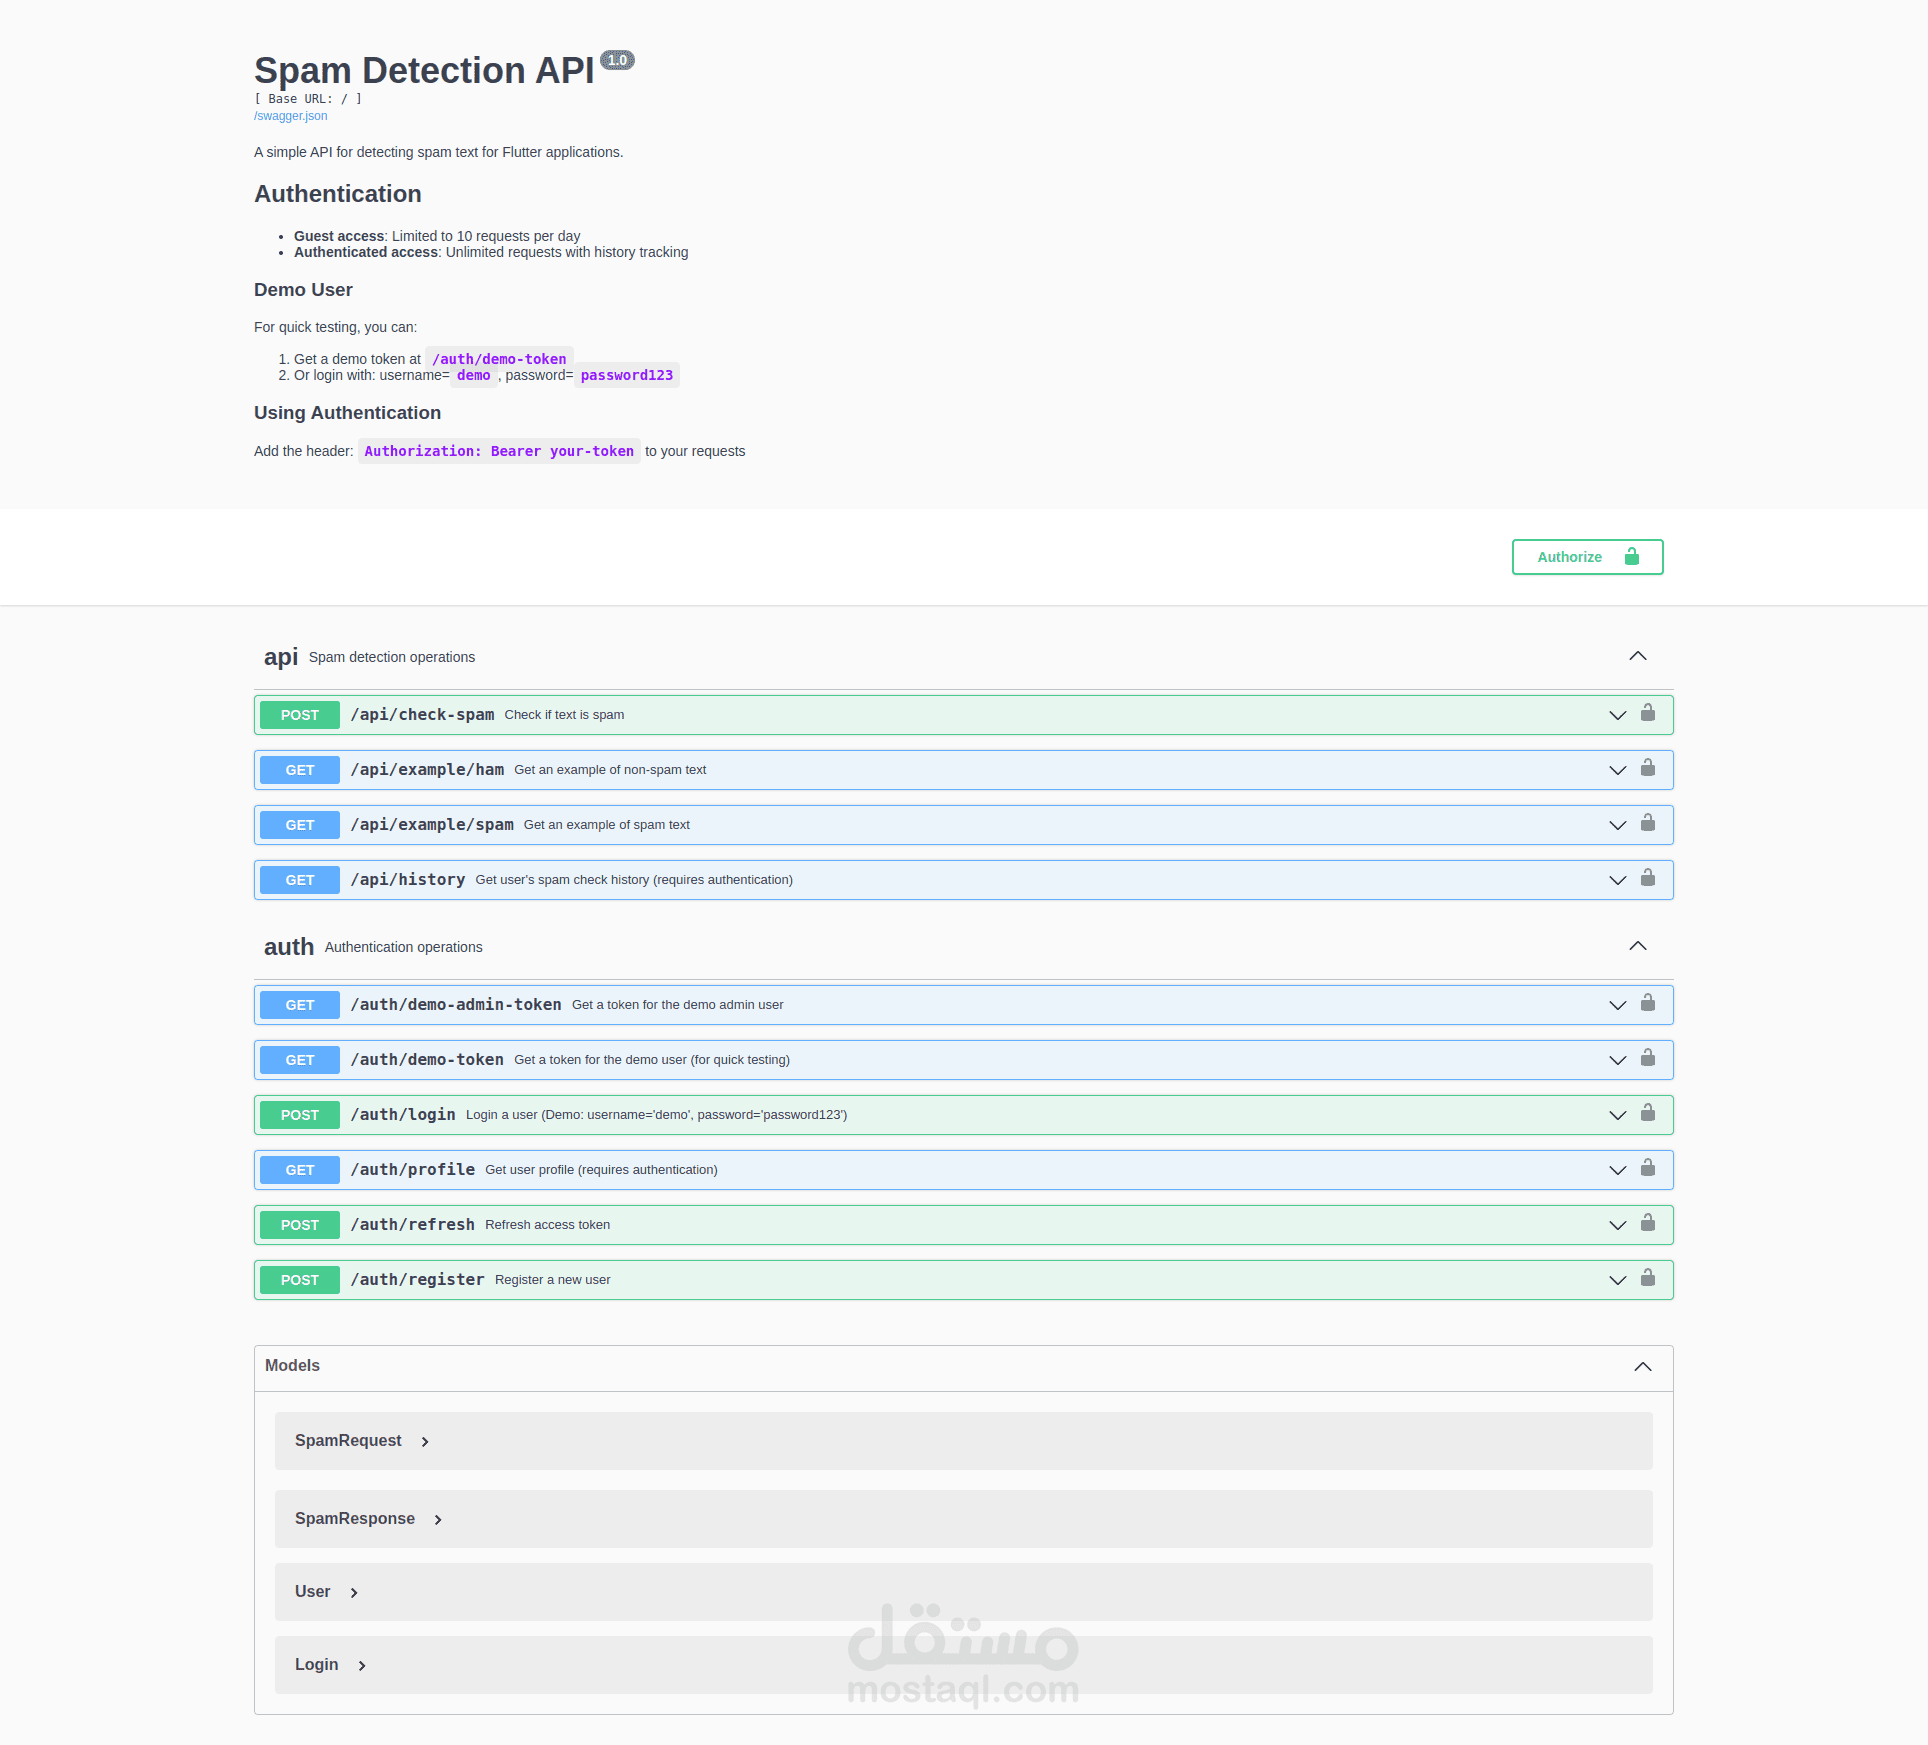
Task: Collapse the auth operations section
Action: (1637, 946)
